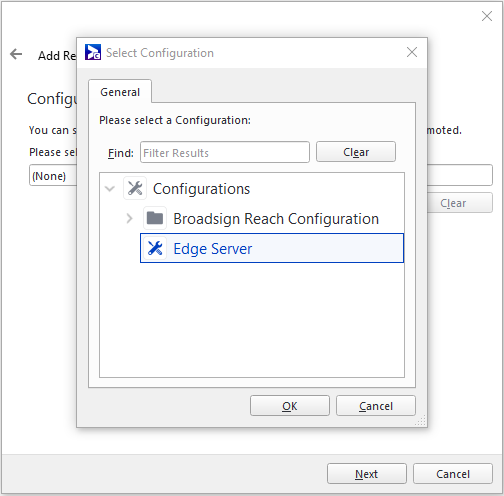504x496 pixels.
Task: Cancel the Select Configuration dialog
Action: pos(376,406)
